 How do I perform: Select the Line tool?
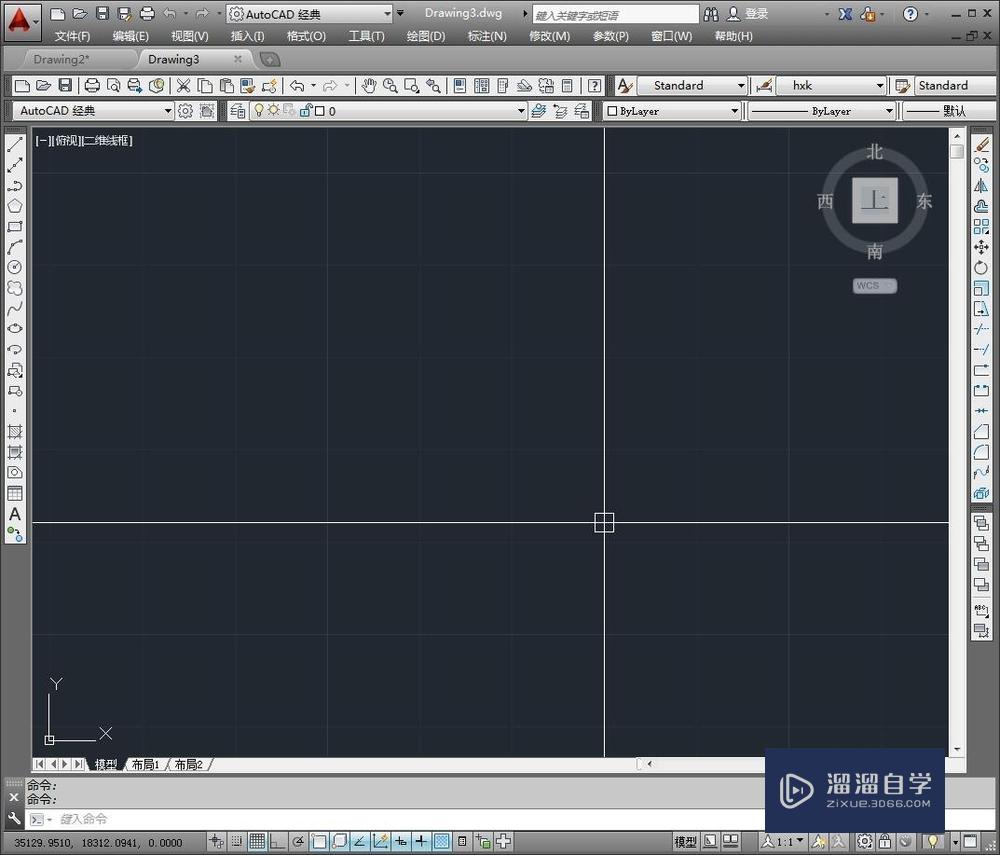pos(14,142)
